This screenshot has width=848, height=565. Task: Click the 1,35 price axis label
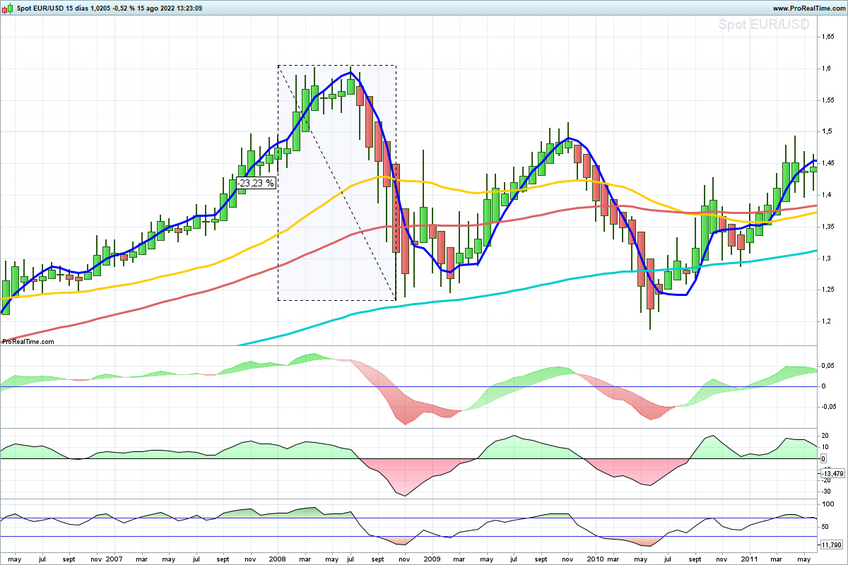point(827,227)
